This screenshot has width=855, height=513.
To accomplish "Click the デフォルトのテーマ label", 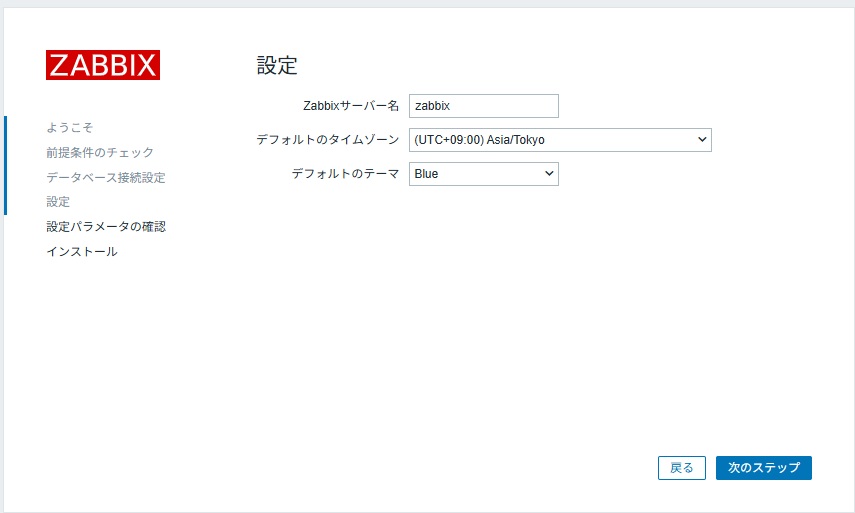I will (345, 174).
